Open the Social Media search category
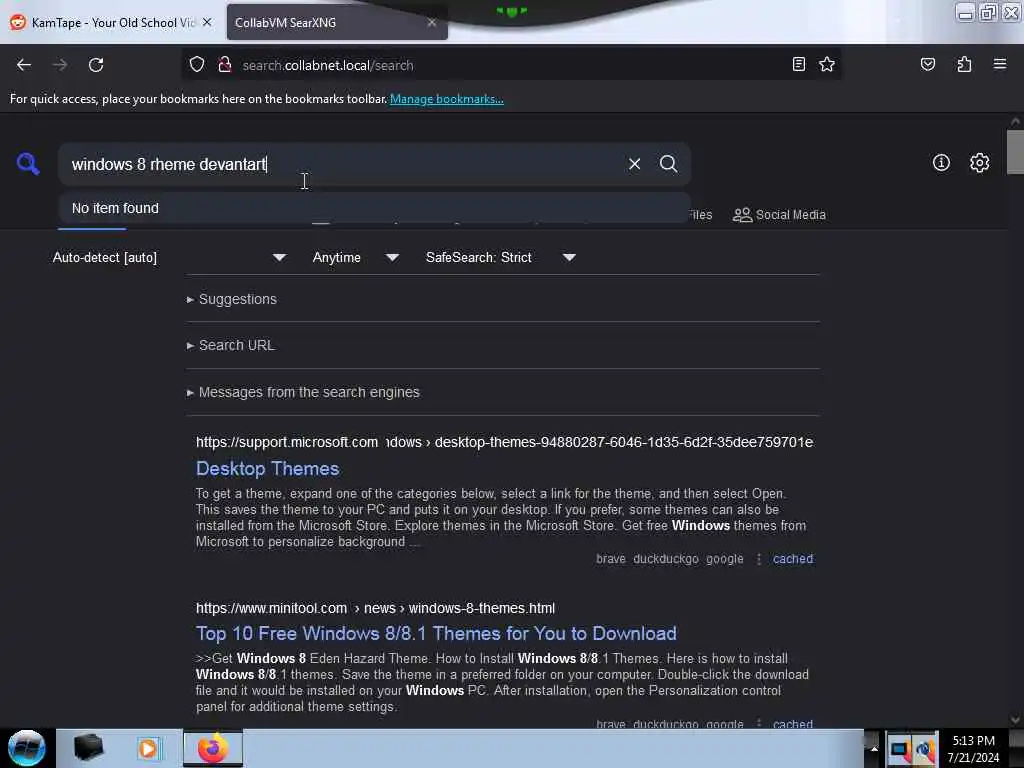The width and height of the screenshot is (1024, 768). coord(779,215)
